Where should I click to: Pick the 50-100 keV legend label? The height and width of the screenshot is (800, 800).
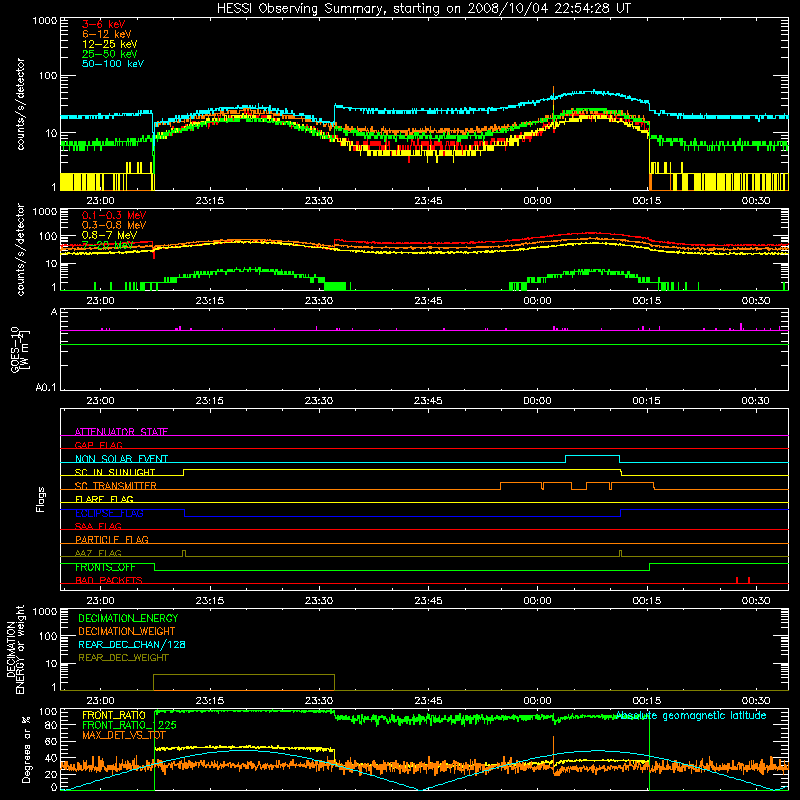113,64
